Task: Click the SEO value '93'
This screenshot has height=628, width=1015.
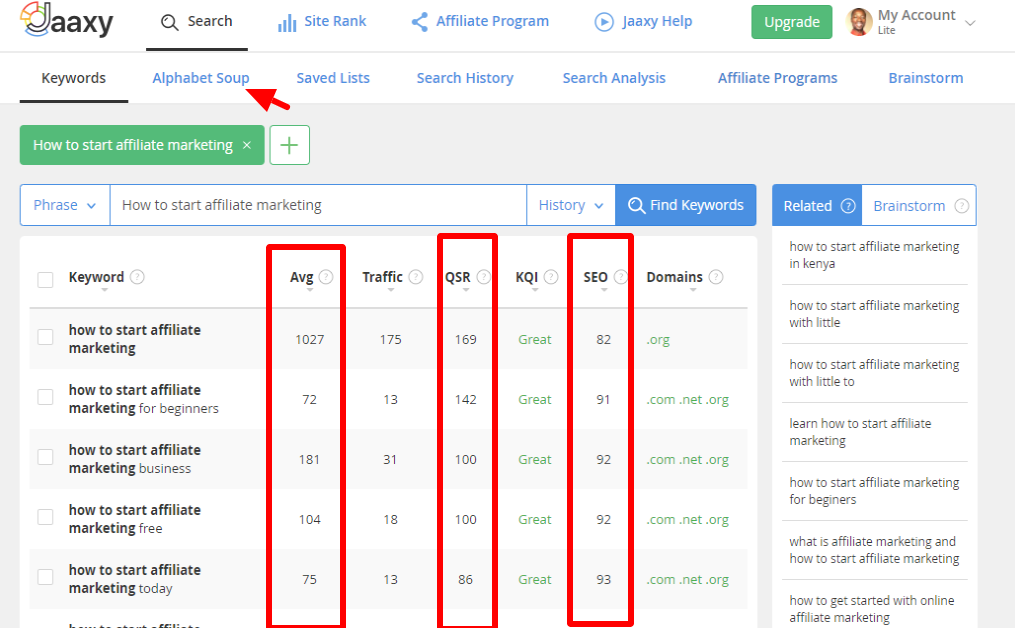Action: [603, 579]
